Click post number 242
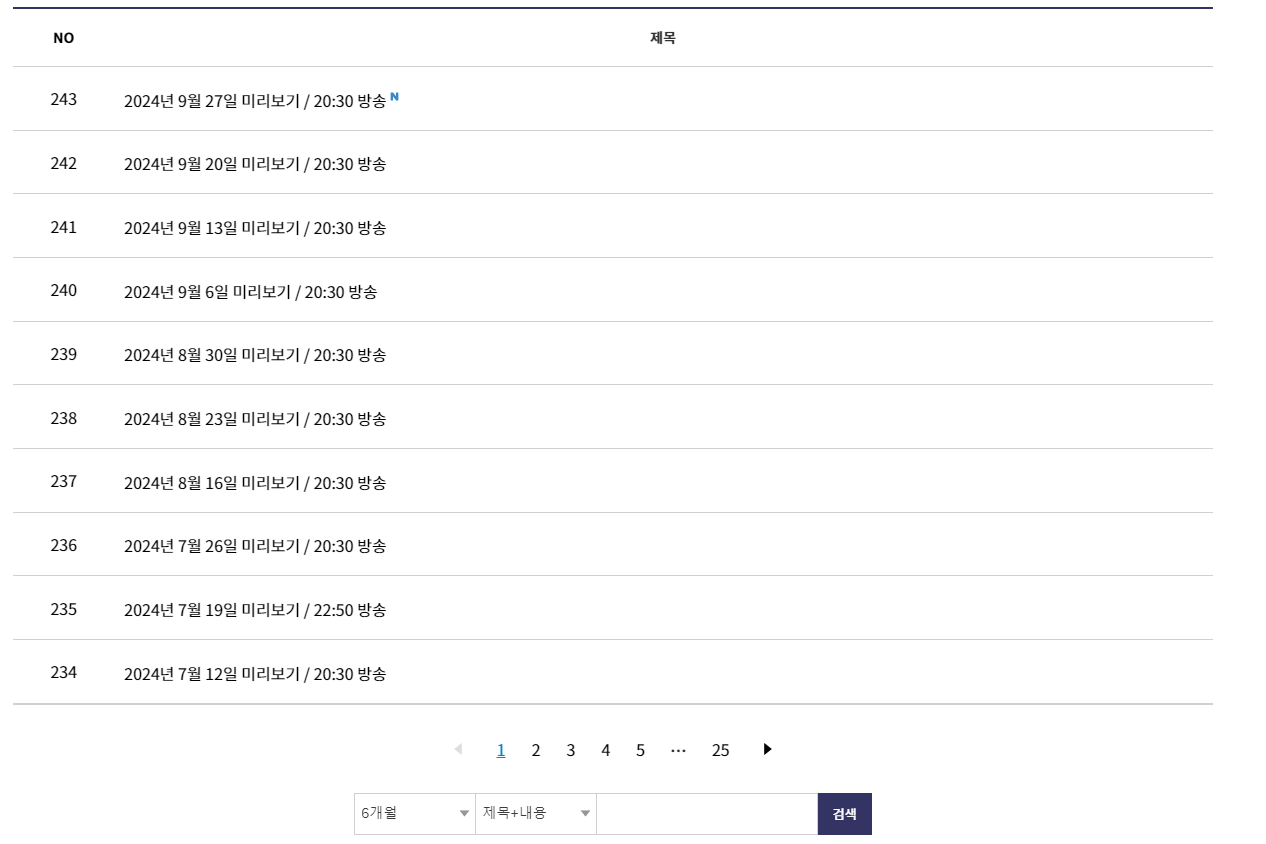The image size is (1266, 844). click(63, 163)
